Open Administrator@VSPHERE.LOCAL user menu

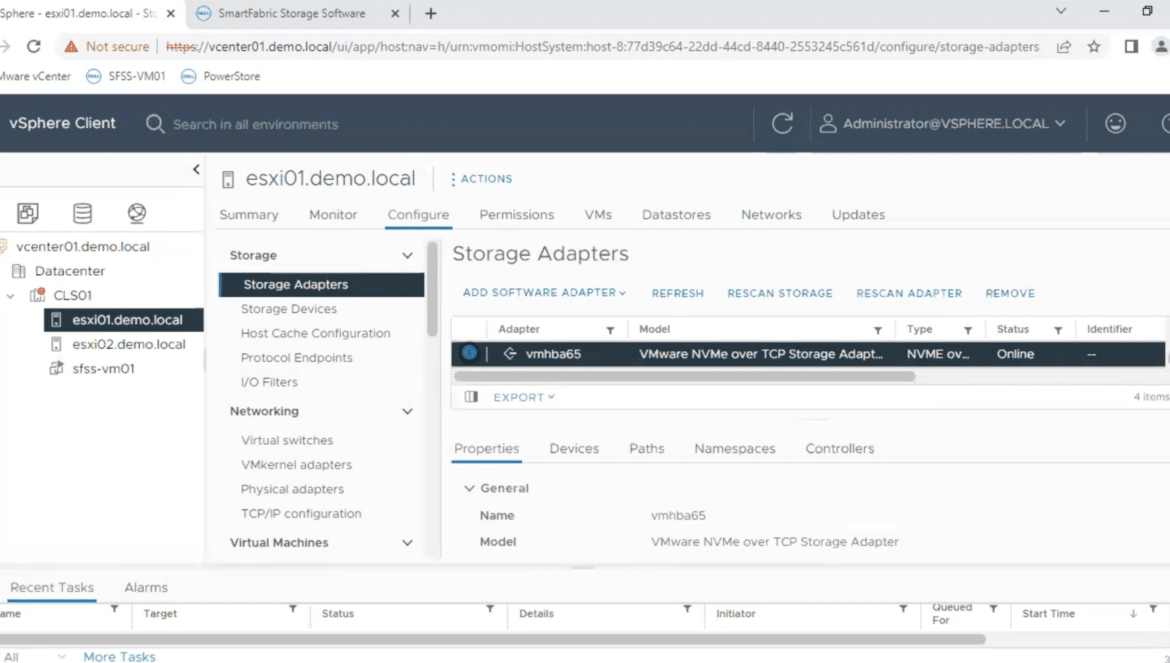tap(943, 123)
